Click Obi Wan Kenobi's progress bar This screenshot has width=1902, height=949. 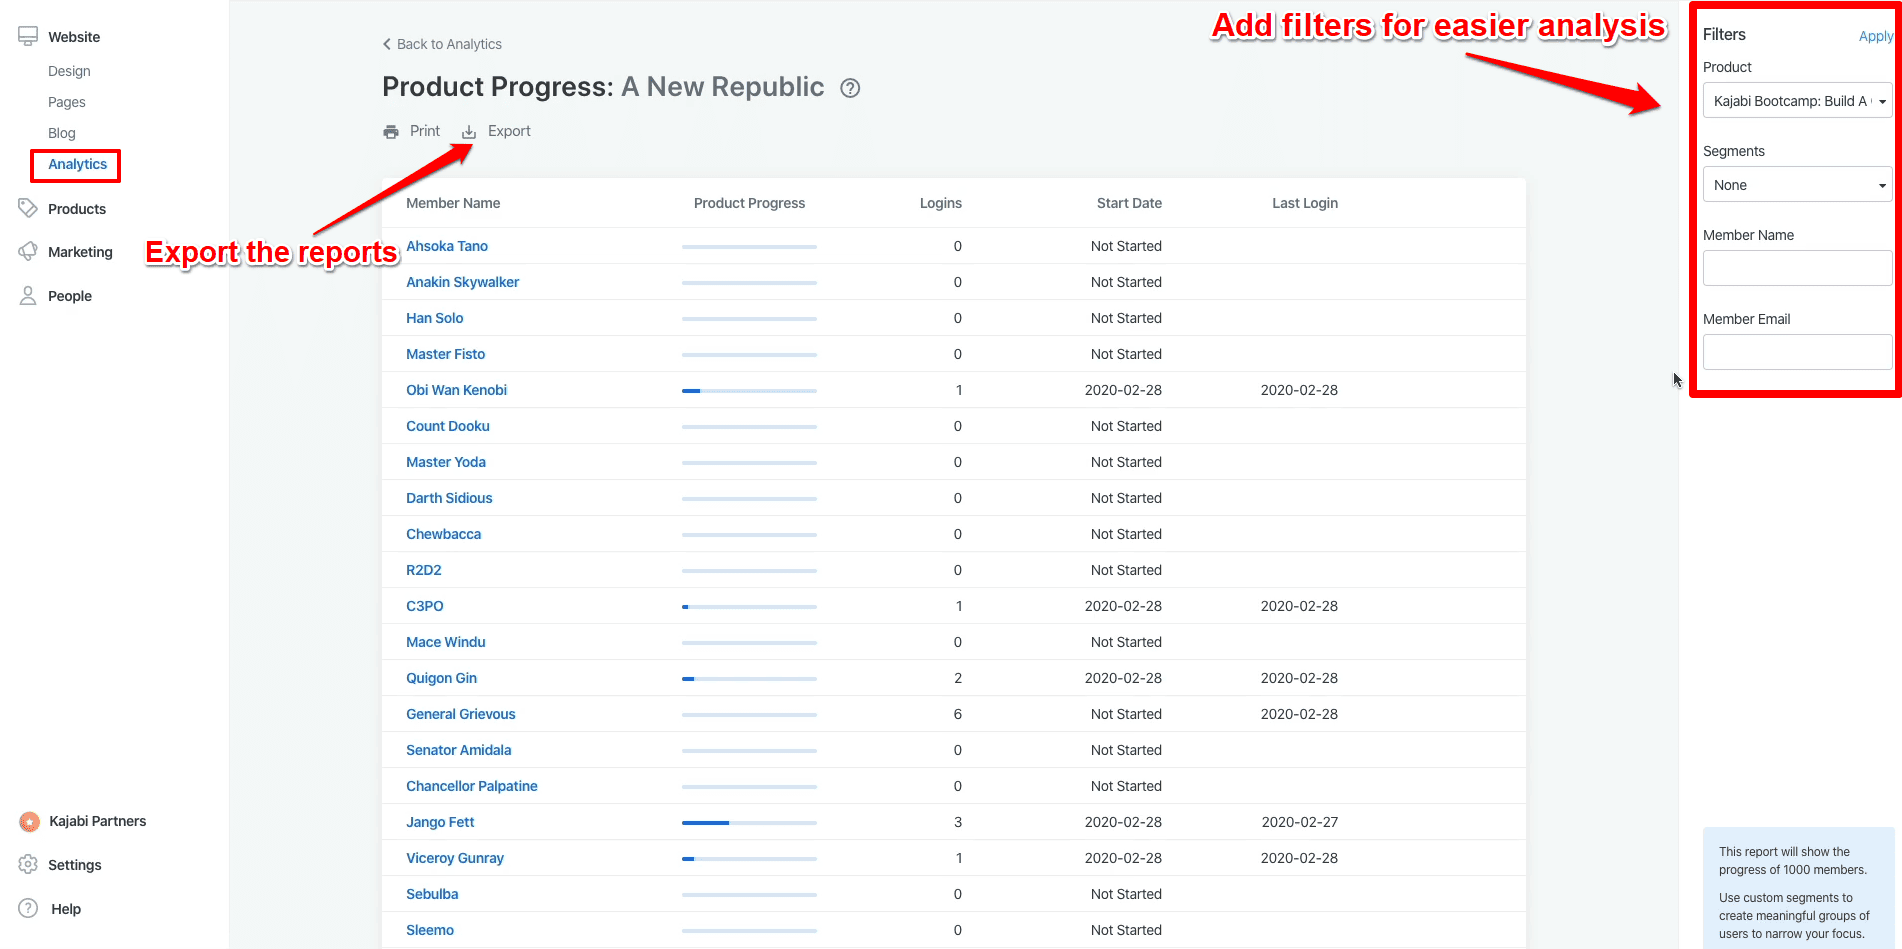pos(749,390)
